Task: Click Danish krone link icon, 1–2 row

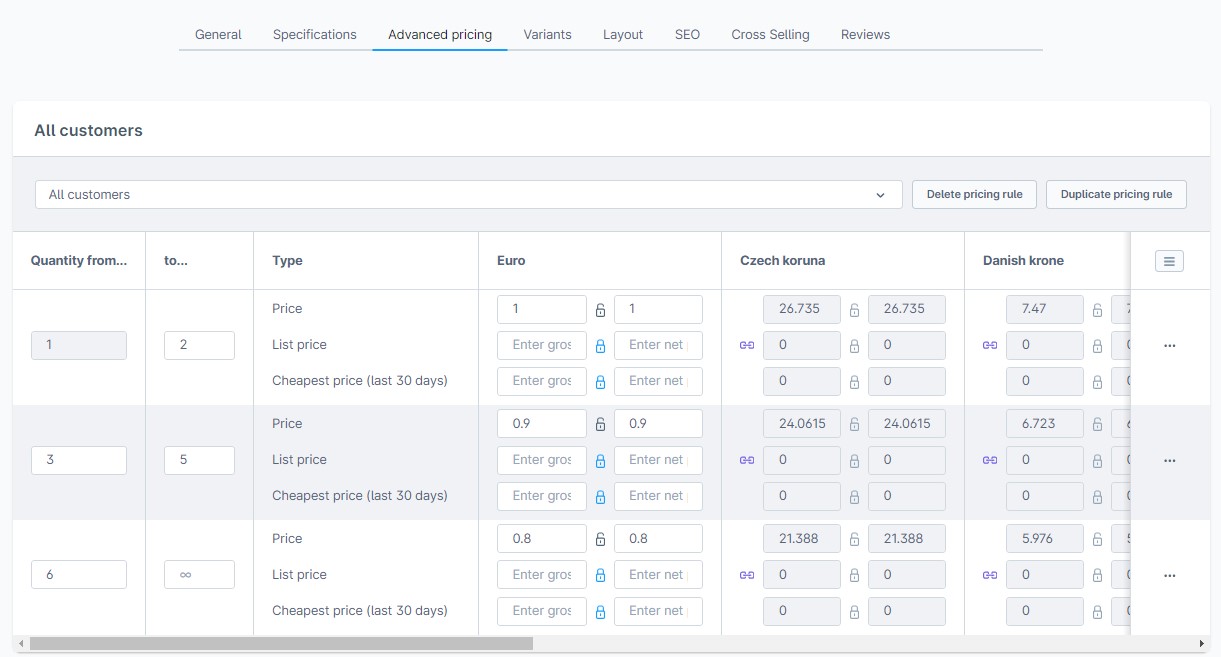Action: coord(990,345)
